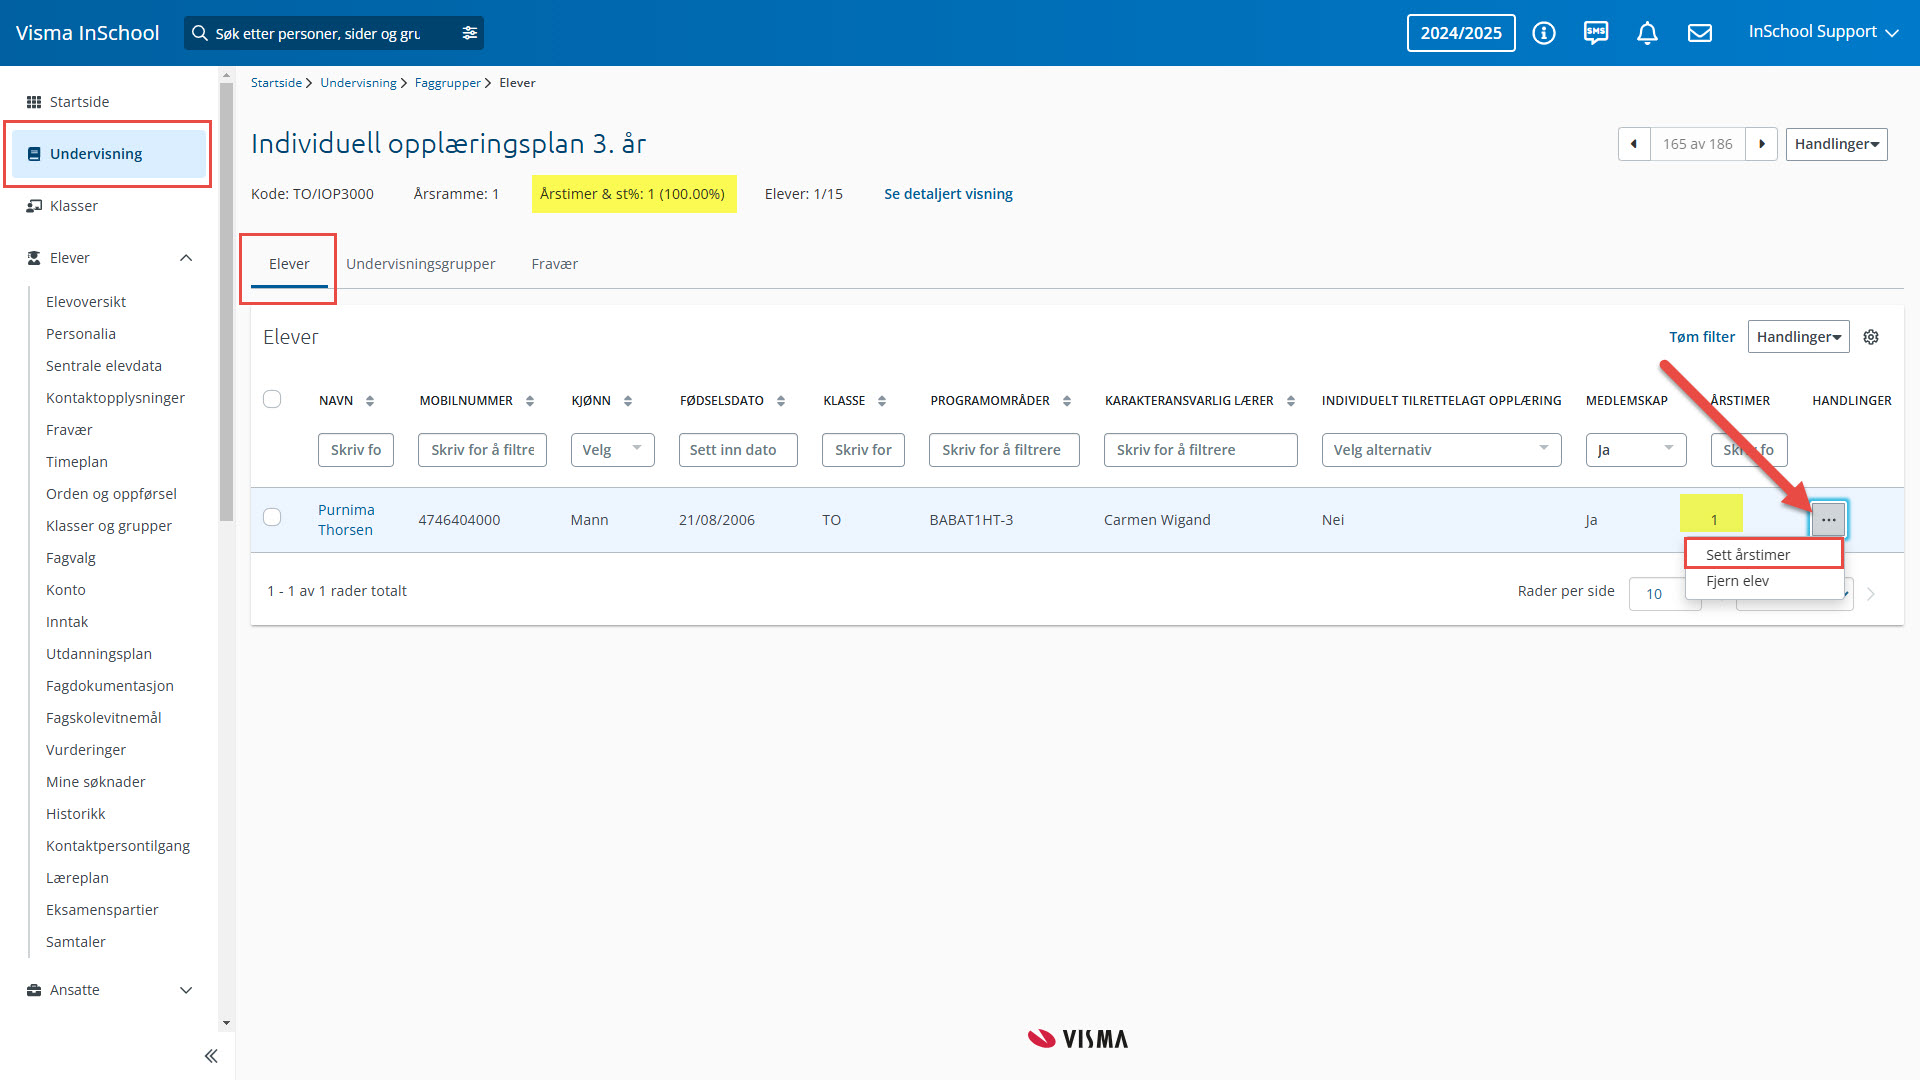Open Kjønn Velg filter dropdown

612,450
